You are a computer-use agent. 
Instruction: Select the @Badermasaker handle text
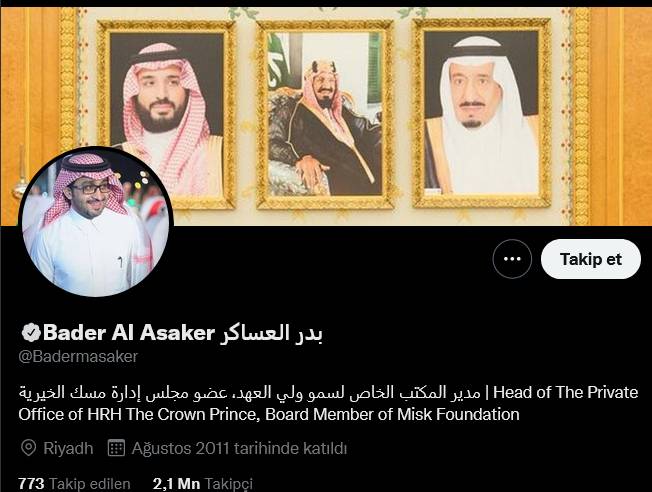tap(78, 356)
